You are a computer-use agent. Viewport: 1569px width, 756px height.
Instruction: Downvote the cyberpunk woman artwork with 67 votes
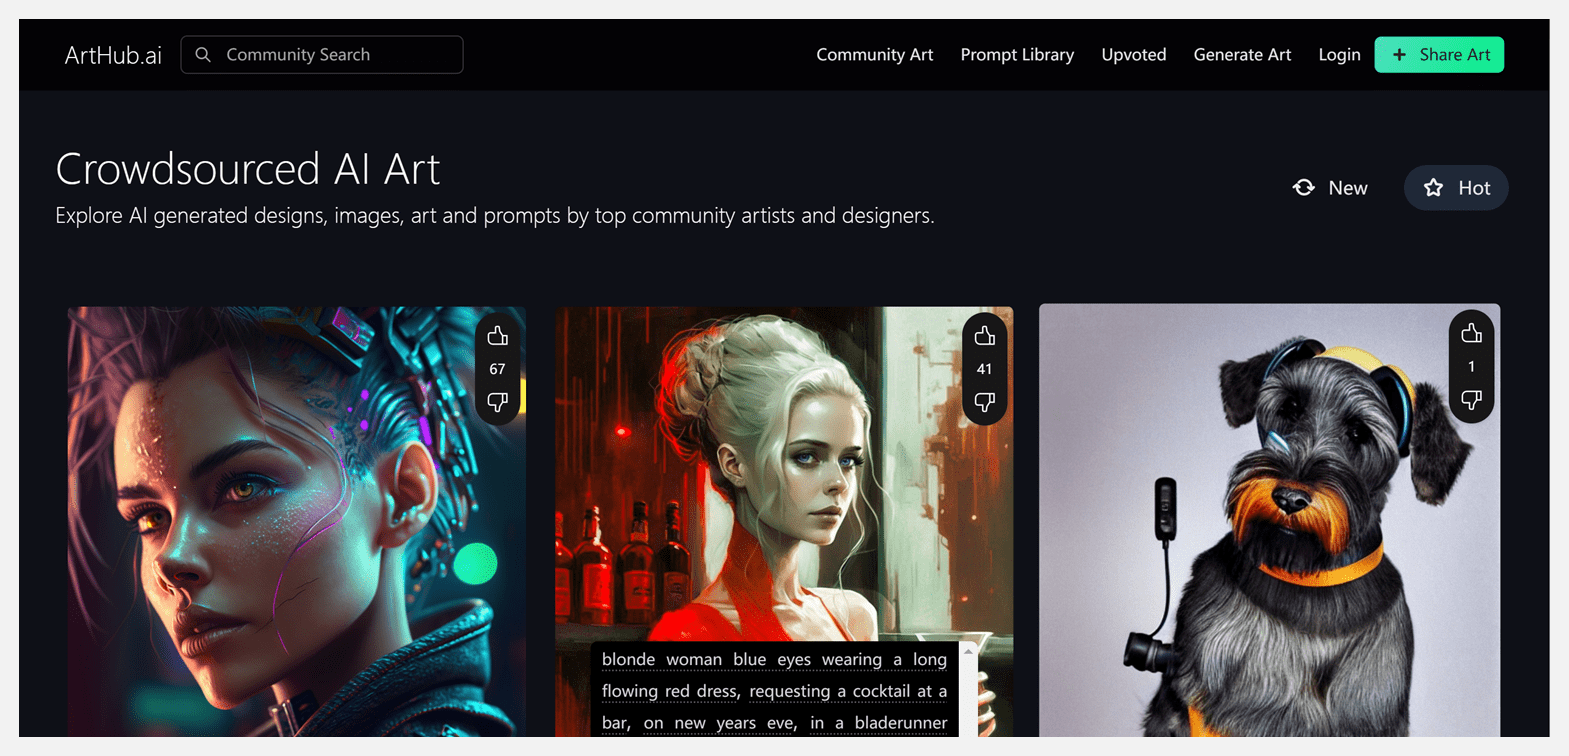pos(497,402)
